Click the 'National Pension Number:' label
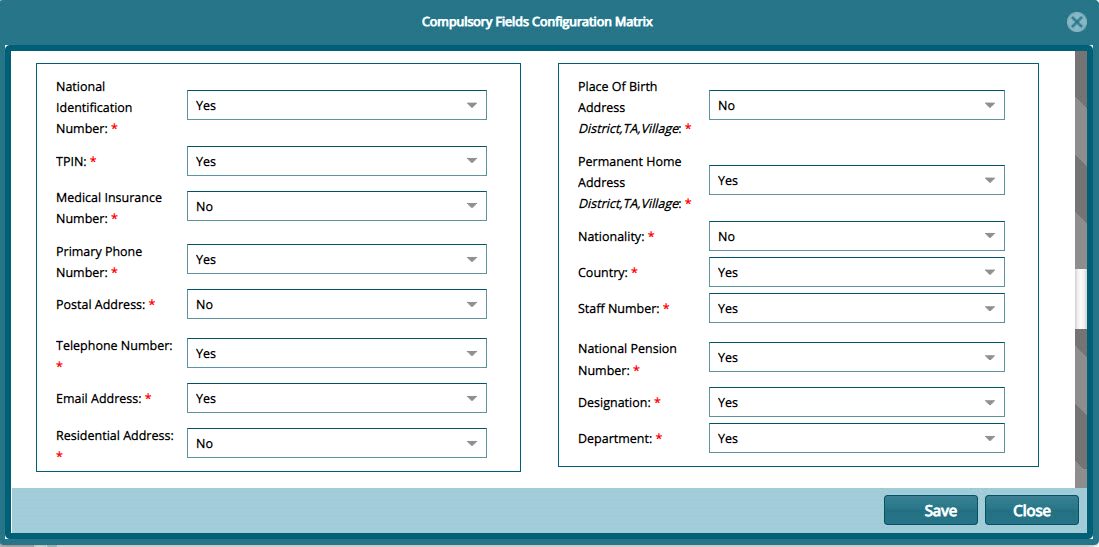This screenshot has width=1099, height=547. tap(627, 359)
